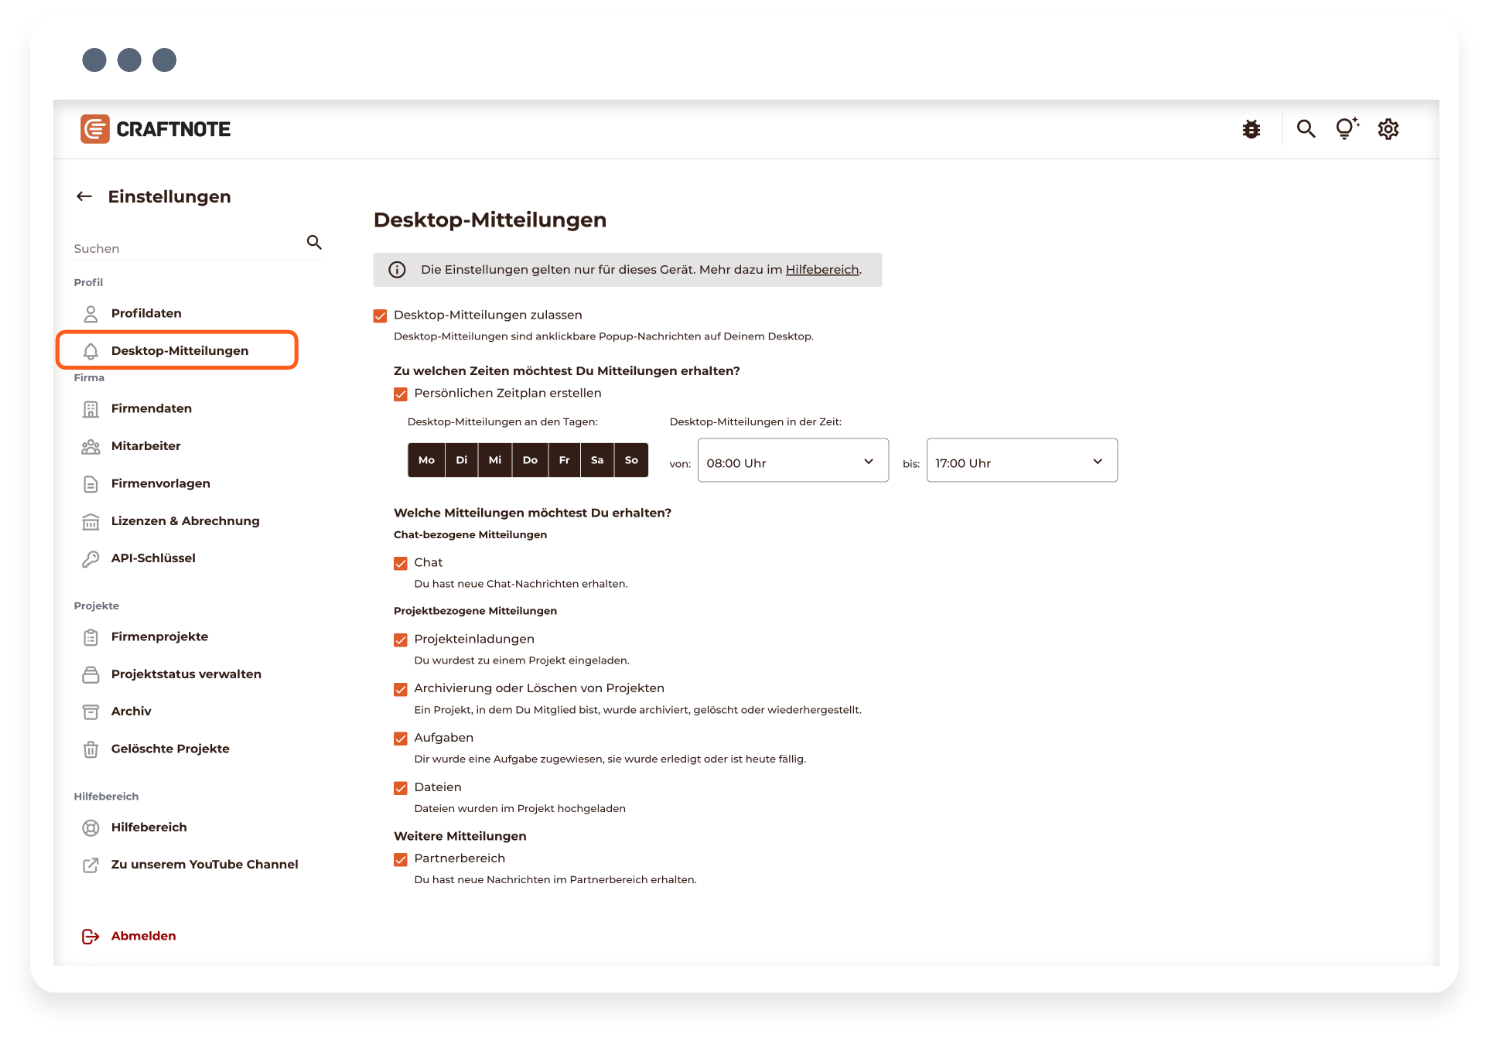Disable the Aufgaben notification checkbox
This screenshot has width=1489, height=1038.
pos(401,739)
